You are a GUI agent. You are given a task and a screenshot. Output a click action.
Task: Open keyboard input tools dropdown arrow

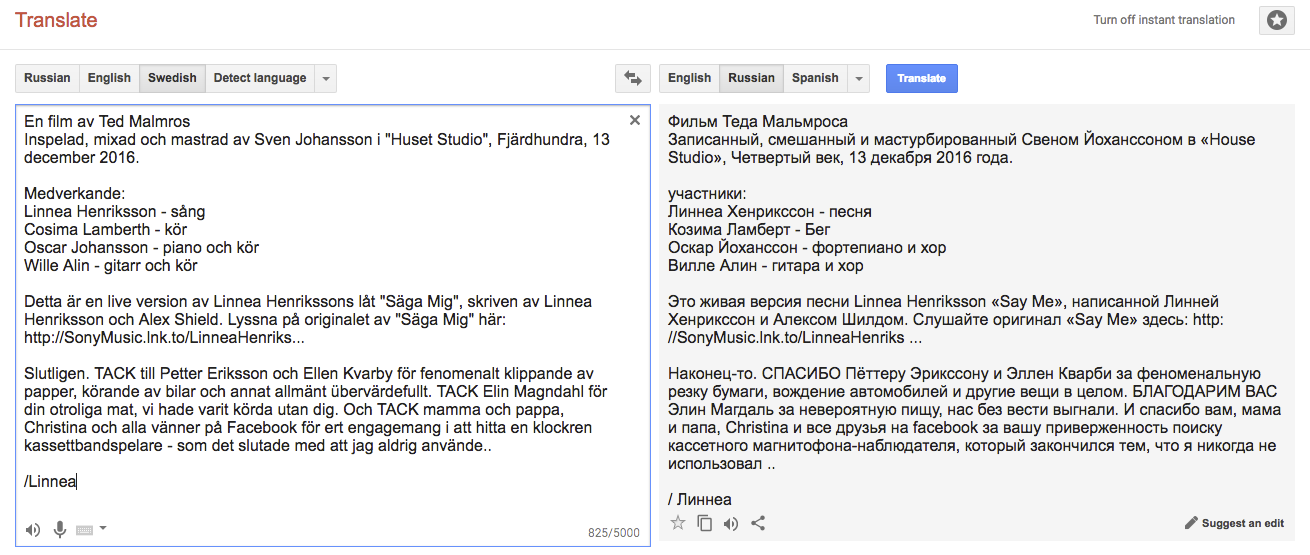coord(102,528)
